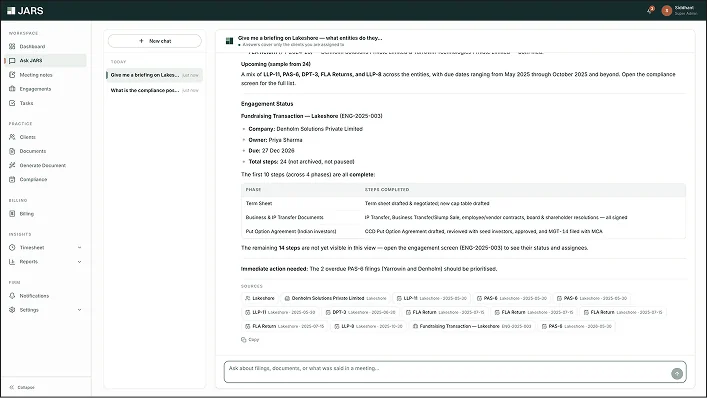The image size is (707, 398).
Task: Expand the Reports submenu chevron
Action: point(79,262)
